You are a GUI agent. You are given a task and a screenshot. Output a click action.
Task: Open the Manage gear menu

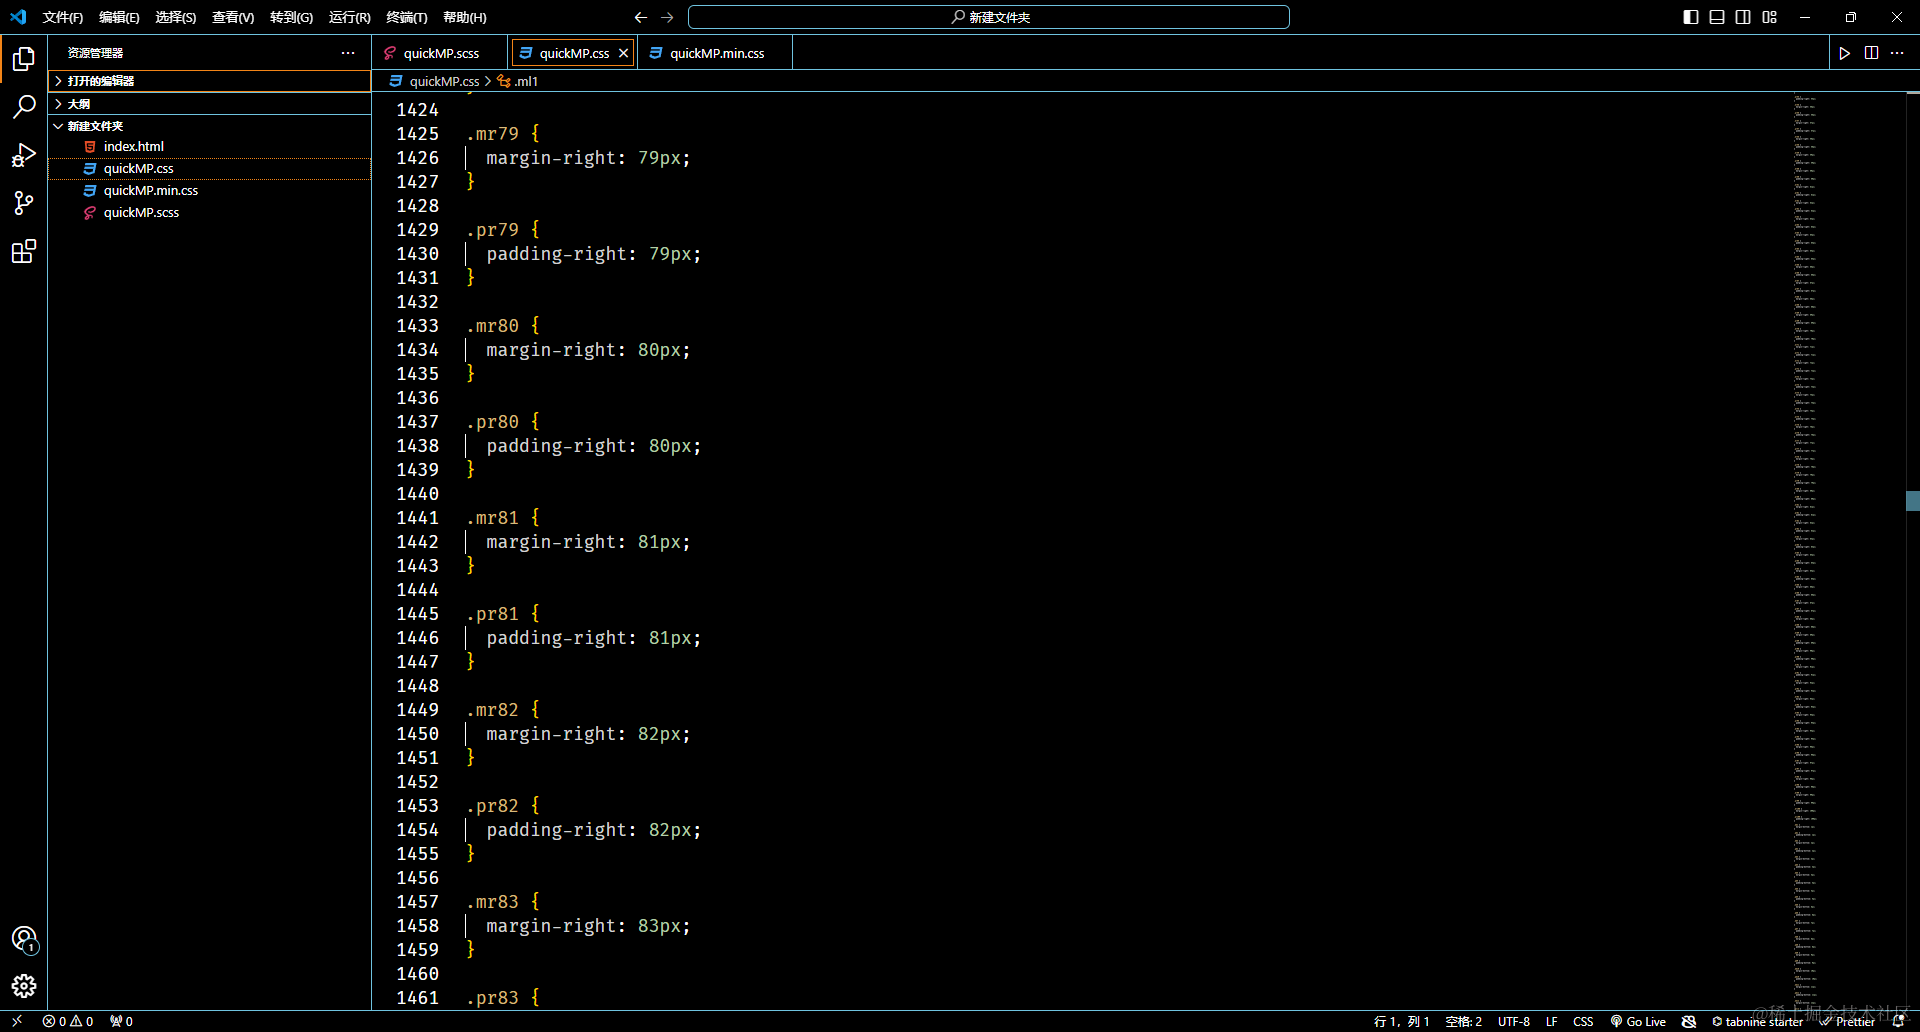pyautogui.click(x=24, y=987)
